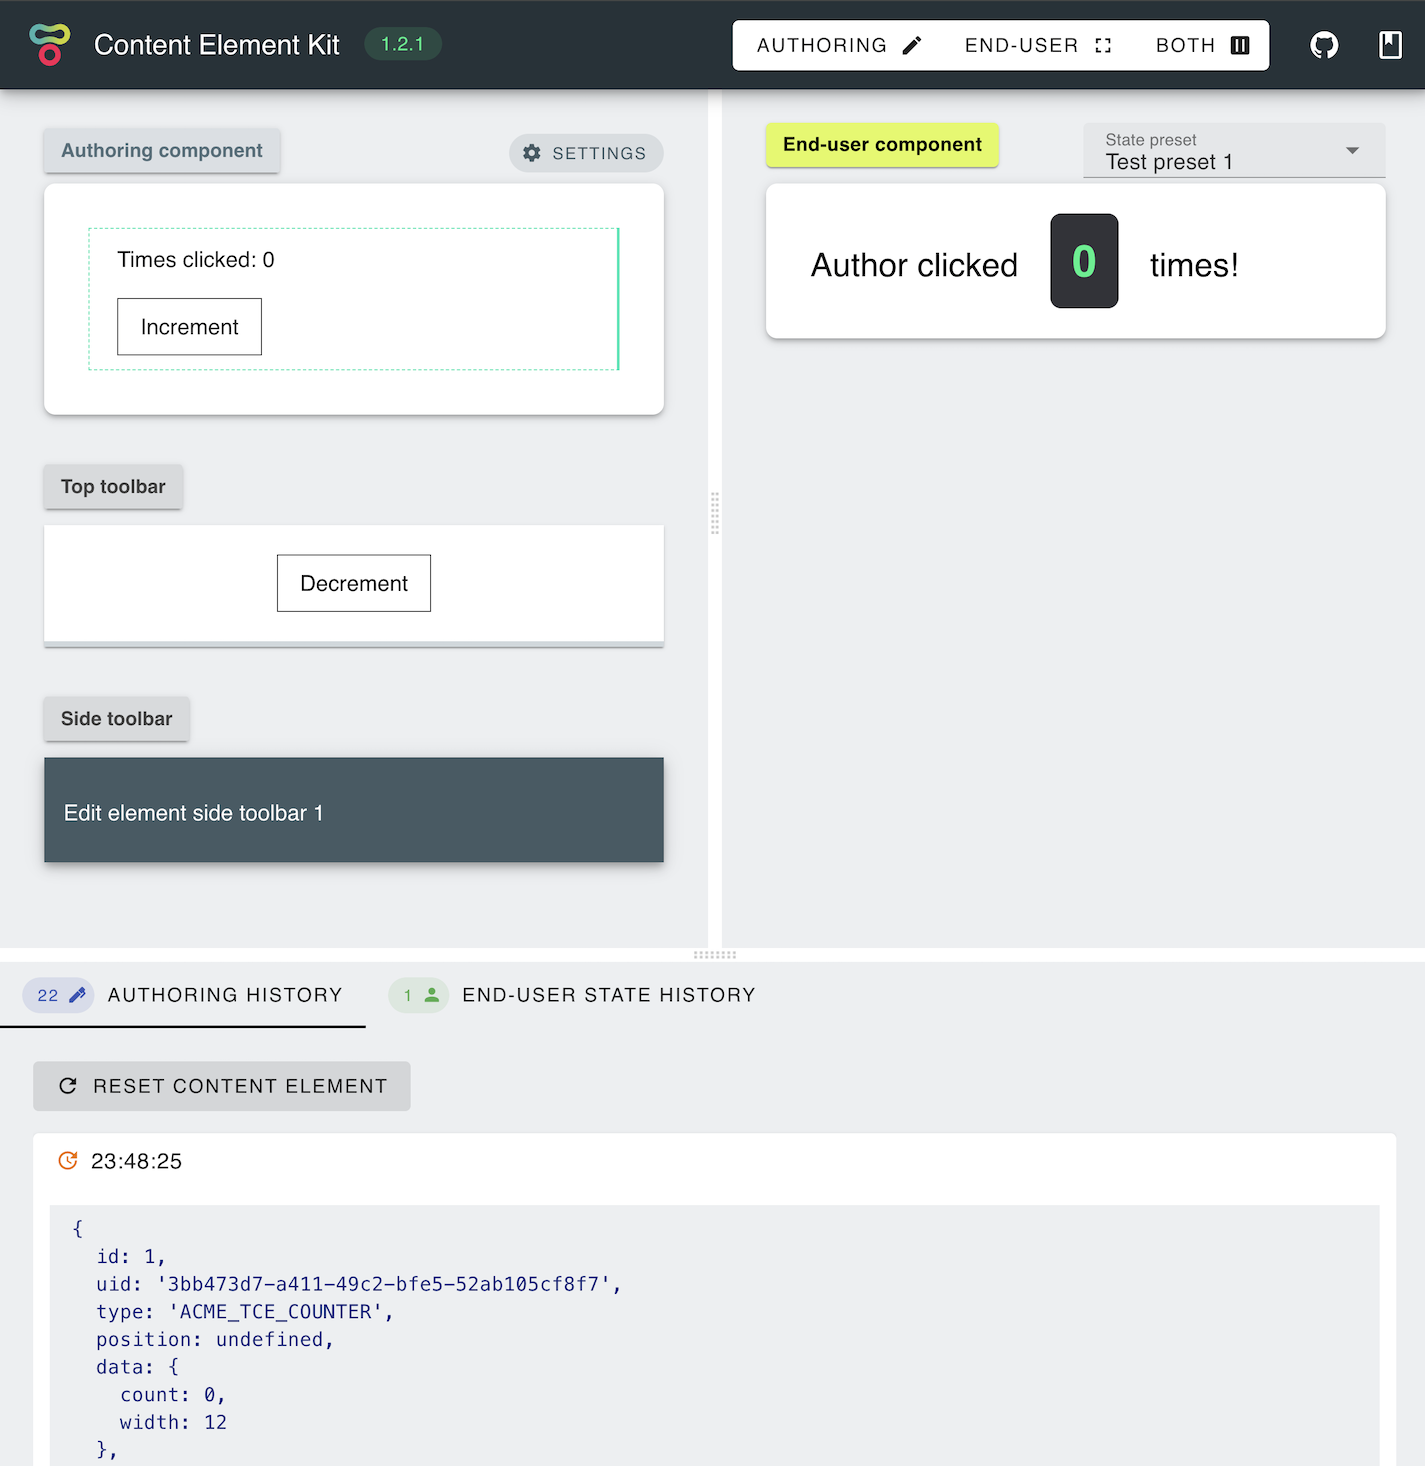The width and height of the screenshot is (1425, 1466).
Task: Click the version 1.2.1 badge
Action: point(403,44)
